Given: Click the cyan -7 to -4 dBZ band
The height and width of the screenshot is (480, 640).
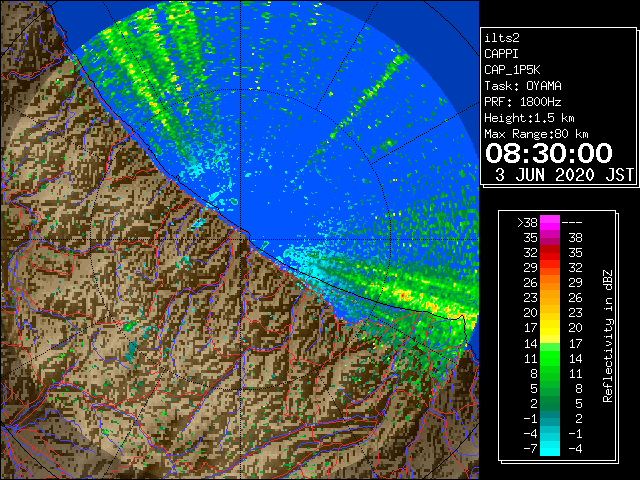Looking at the screenshot, I should click(x=550, y=448).
